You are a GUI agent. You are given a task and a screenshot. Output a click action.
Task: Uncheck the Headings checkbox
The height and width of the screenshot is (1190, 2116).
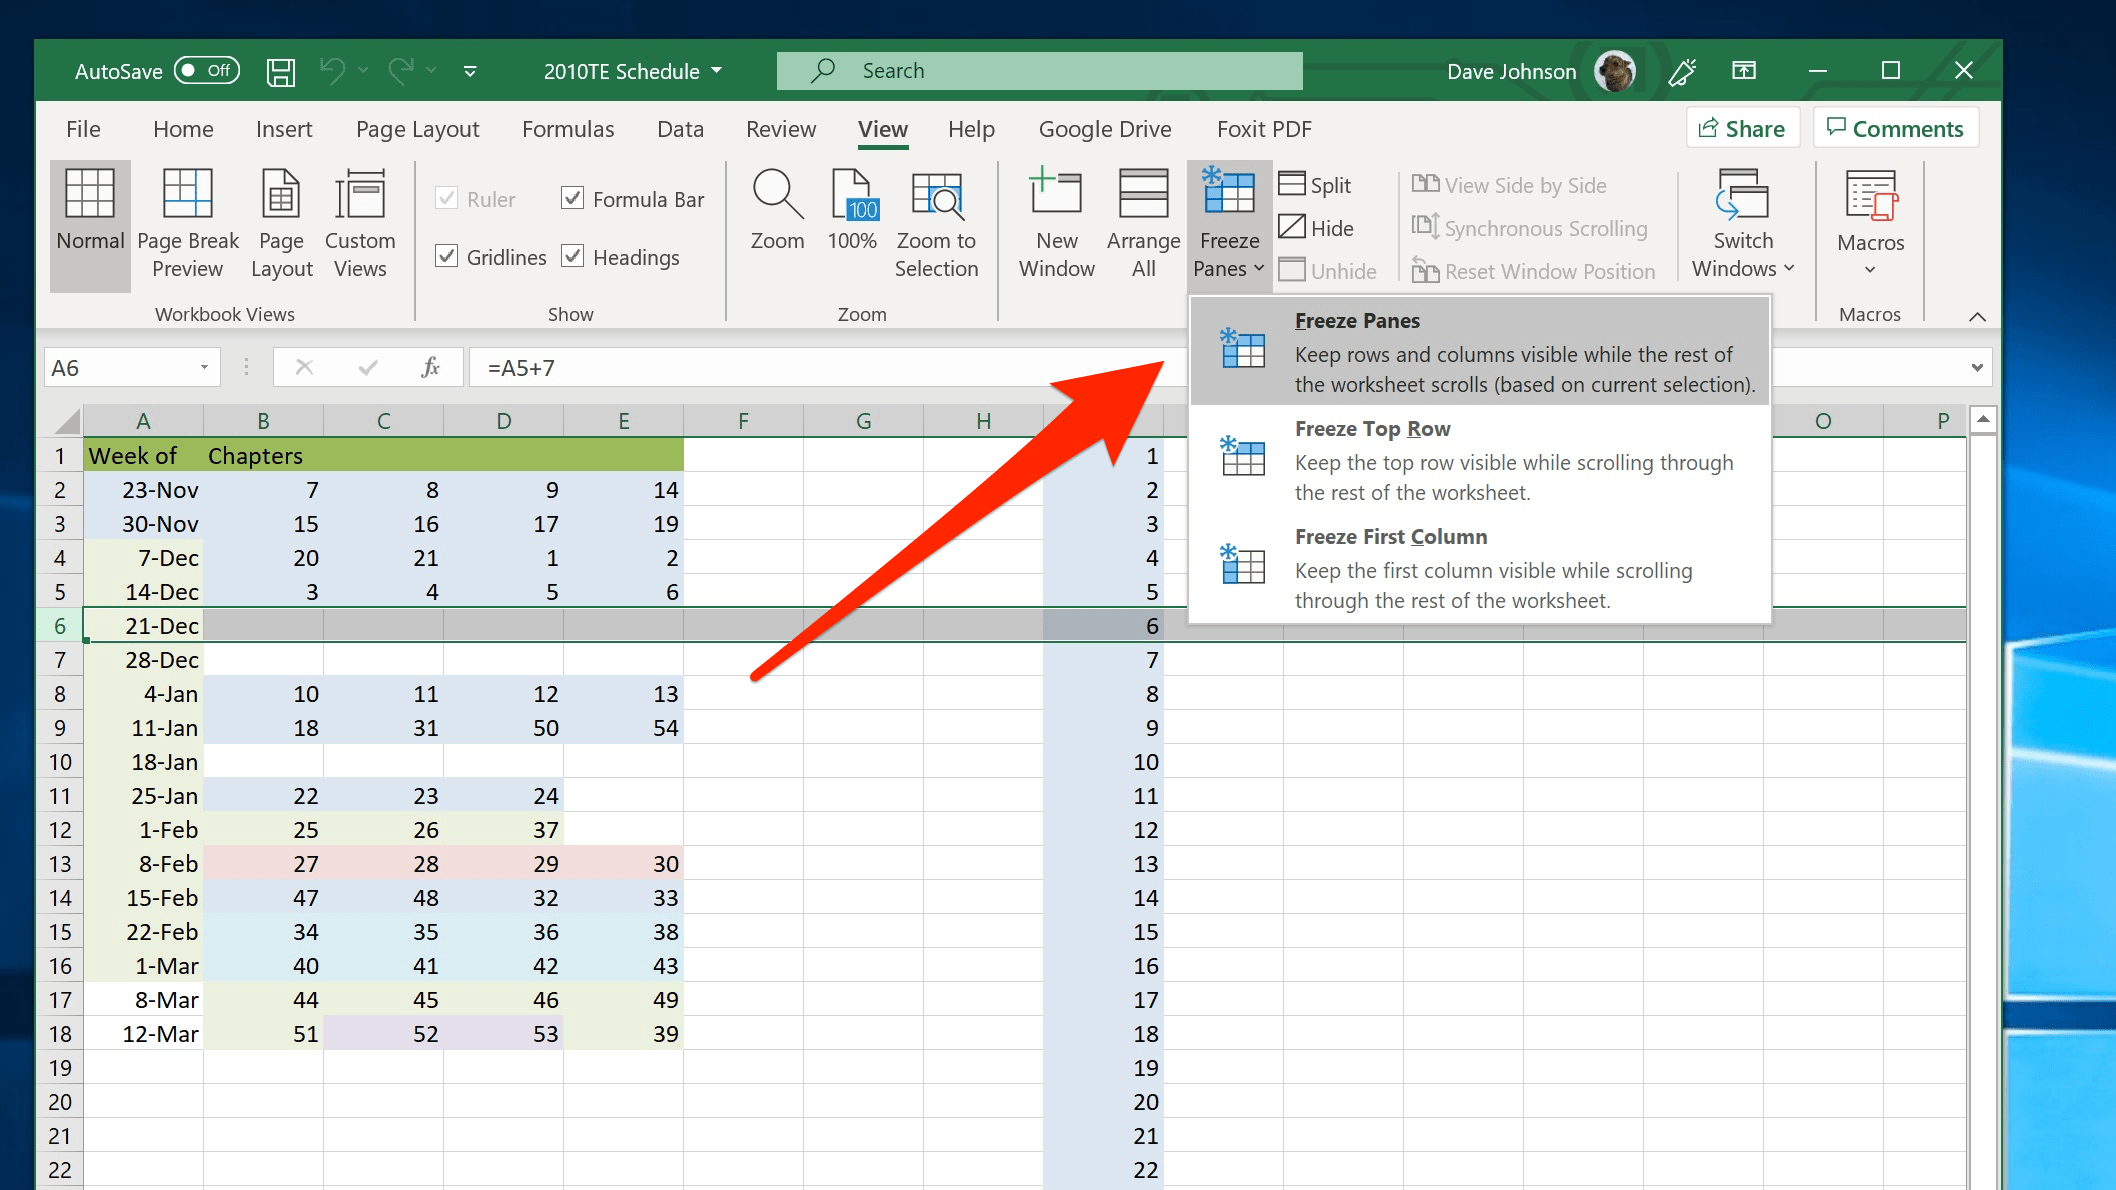pyautogui.click(x=573, y=257)
